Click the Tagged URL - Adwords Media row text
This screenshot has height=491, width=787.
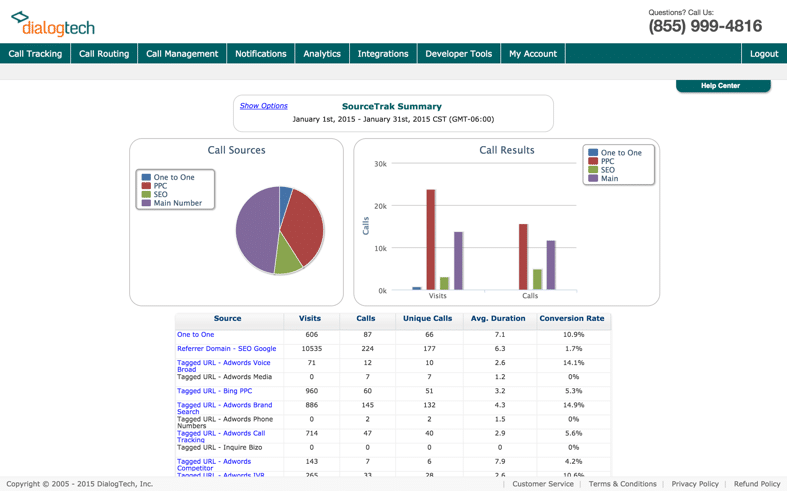[x=224, y=377]
